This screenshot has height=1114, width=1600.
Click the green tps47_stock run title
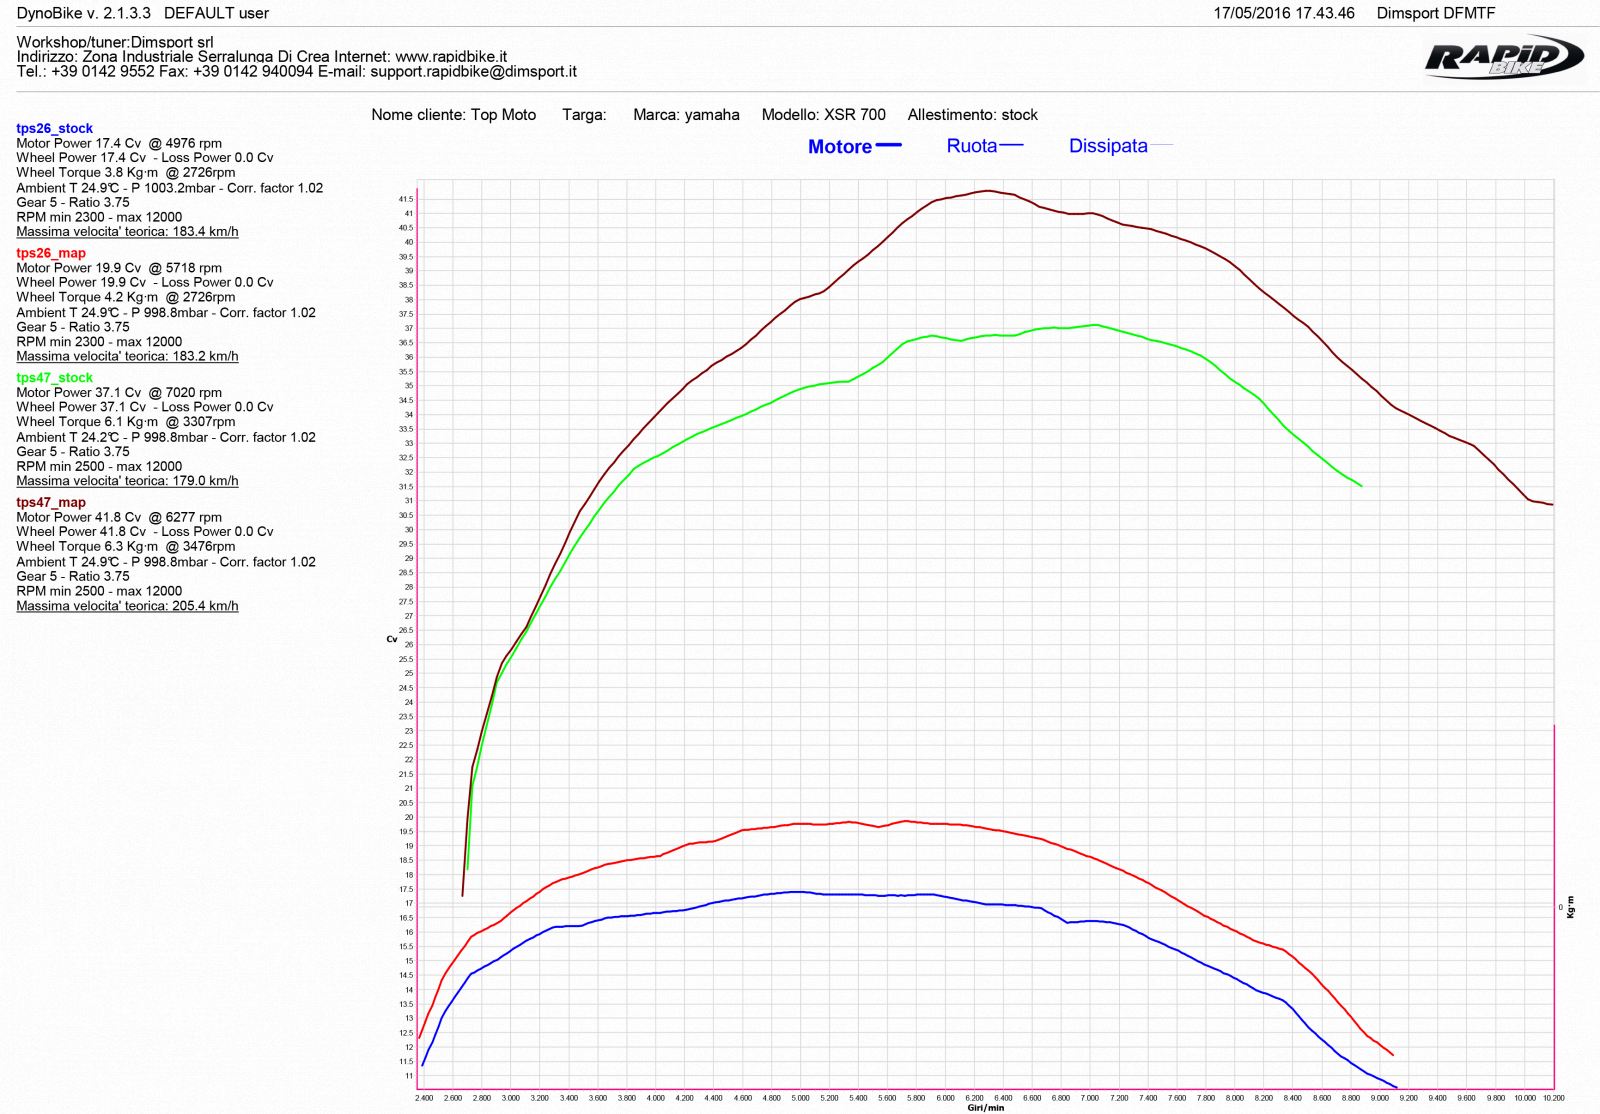54,378
